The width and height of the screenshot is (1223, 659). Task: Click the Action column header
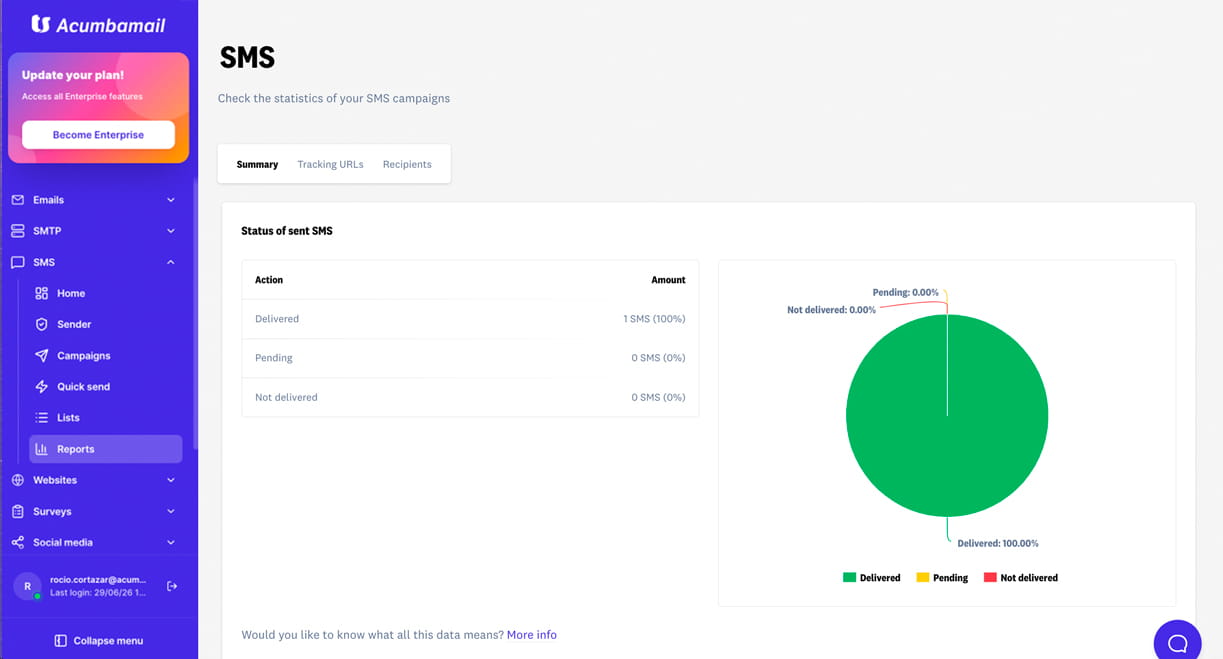point(269,280)
